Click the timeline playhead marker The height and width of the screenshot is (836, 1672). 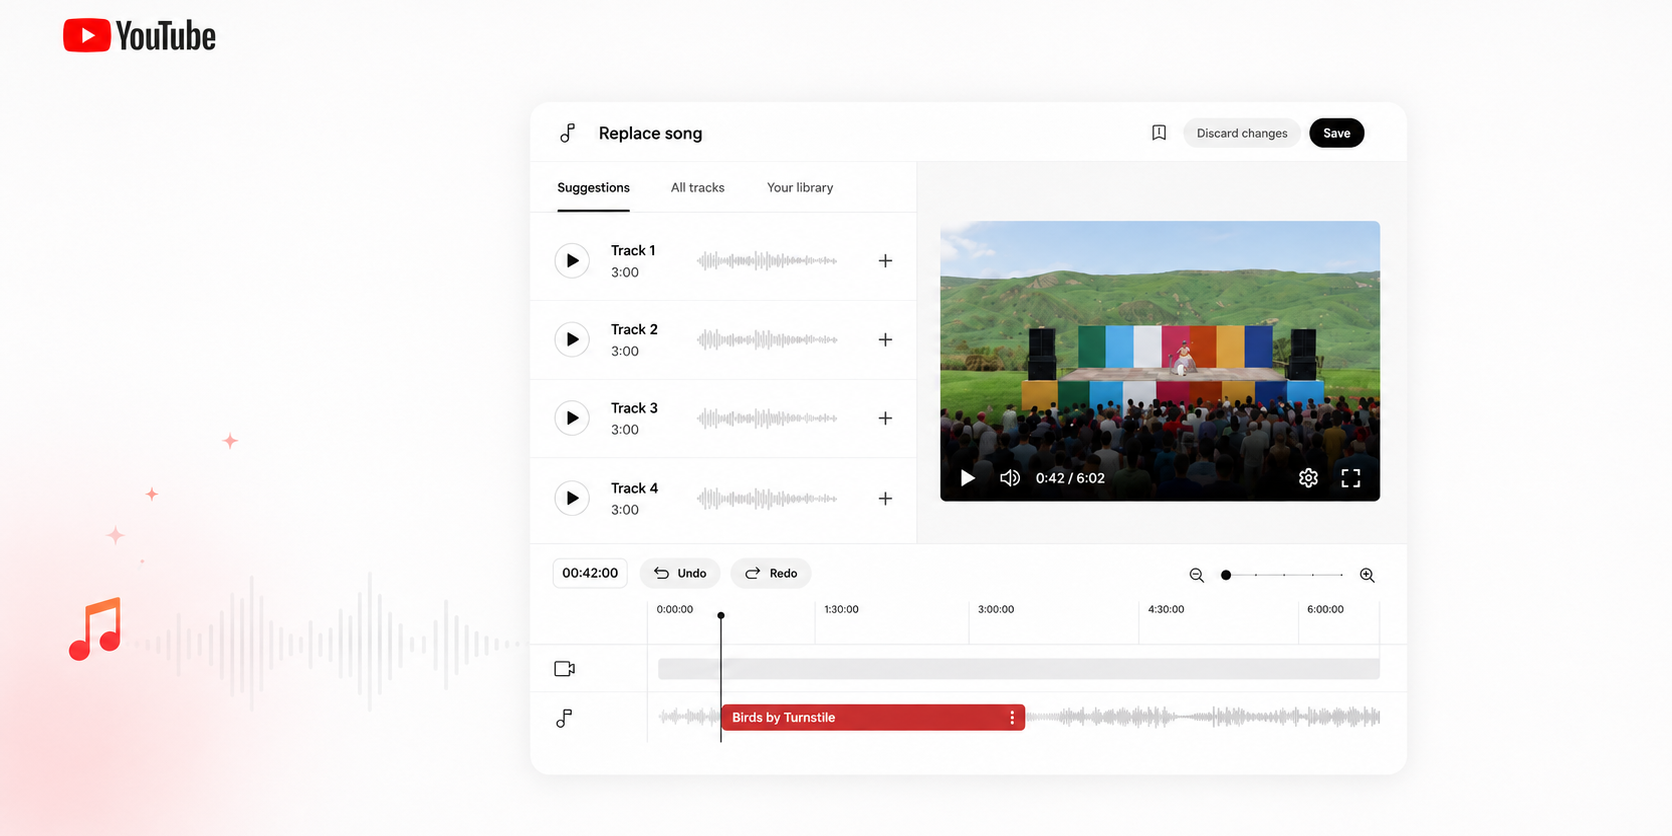721,616
